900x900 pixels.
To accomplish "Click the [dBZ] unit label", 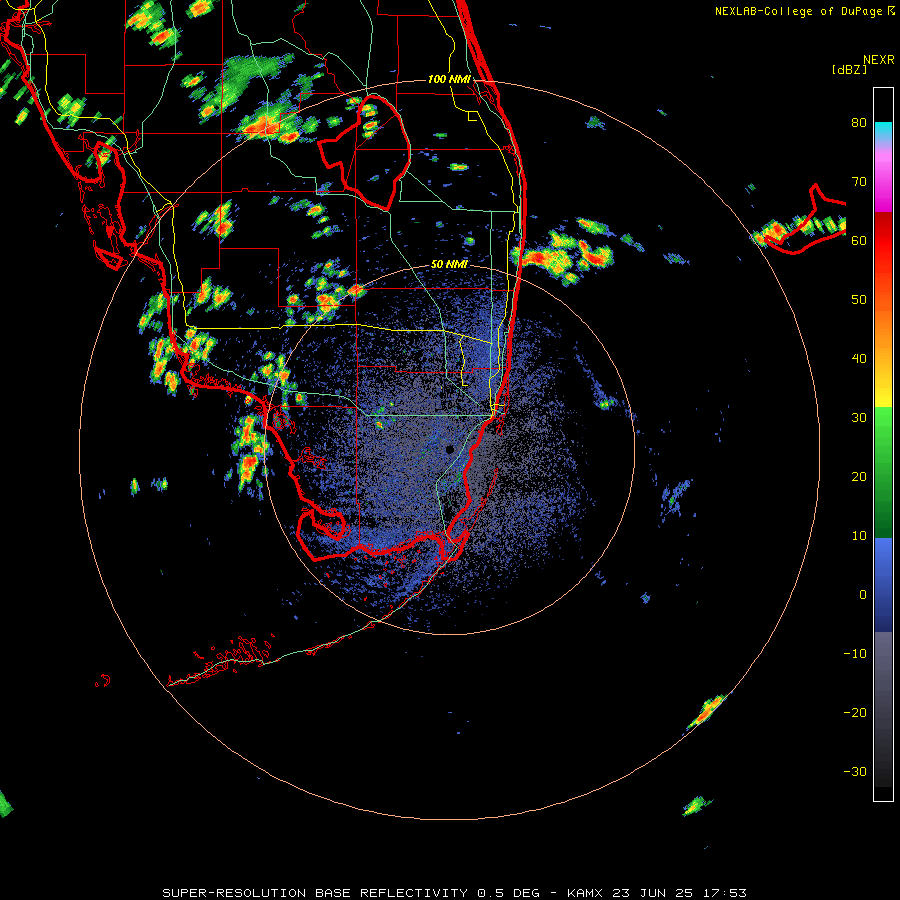I will [x=849, y=70].
